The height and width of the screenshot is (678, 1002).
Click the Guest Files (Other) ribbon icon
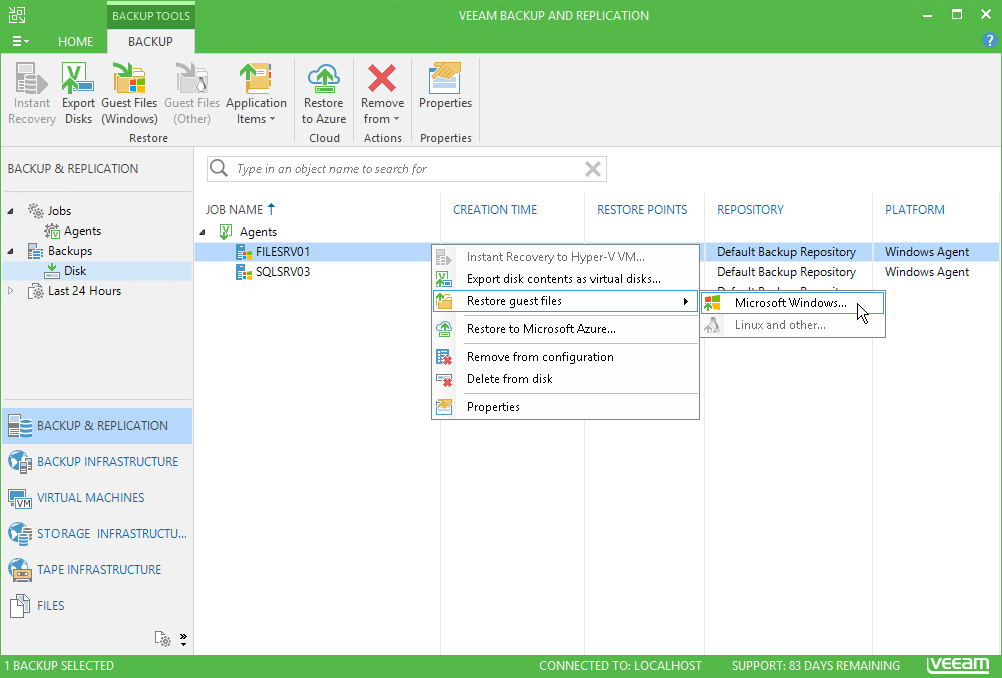(192, 93)
